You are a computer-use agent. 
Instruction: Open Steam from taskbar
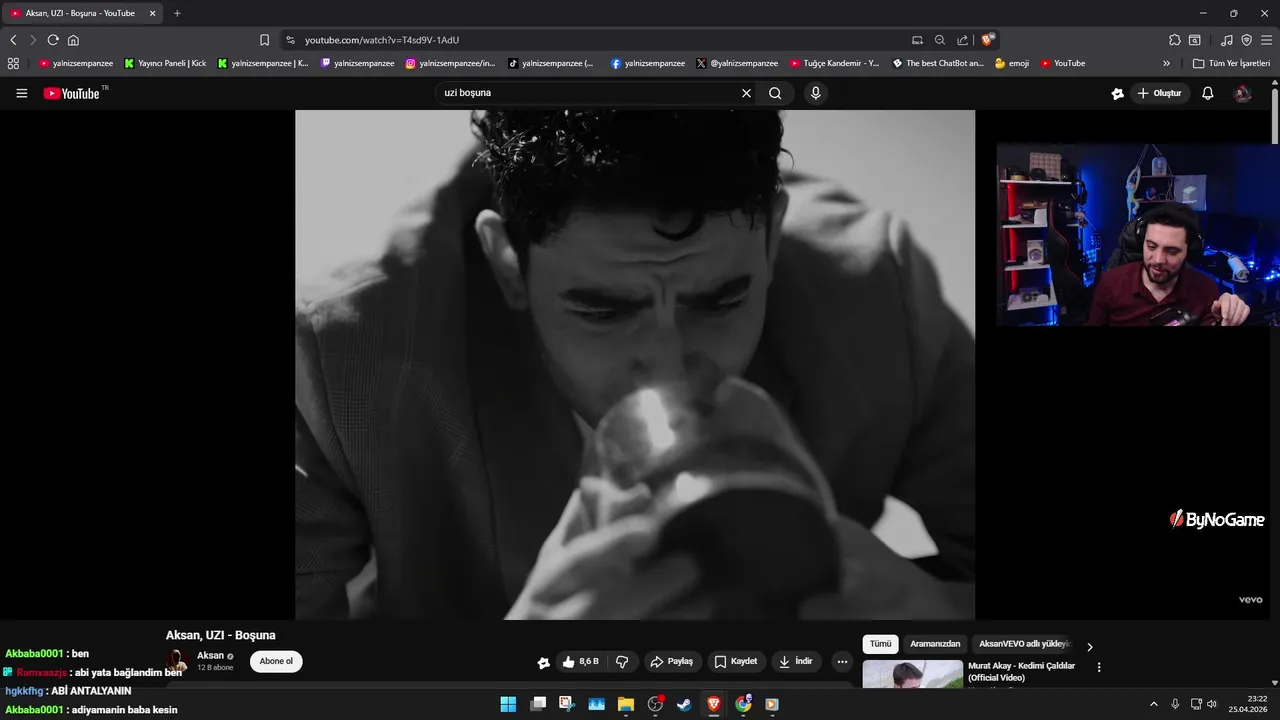coord(684,704)
